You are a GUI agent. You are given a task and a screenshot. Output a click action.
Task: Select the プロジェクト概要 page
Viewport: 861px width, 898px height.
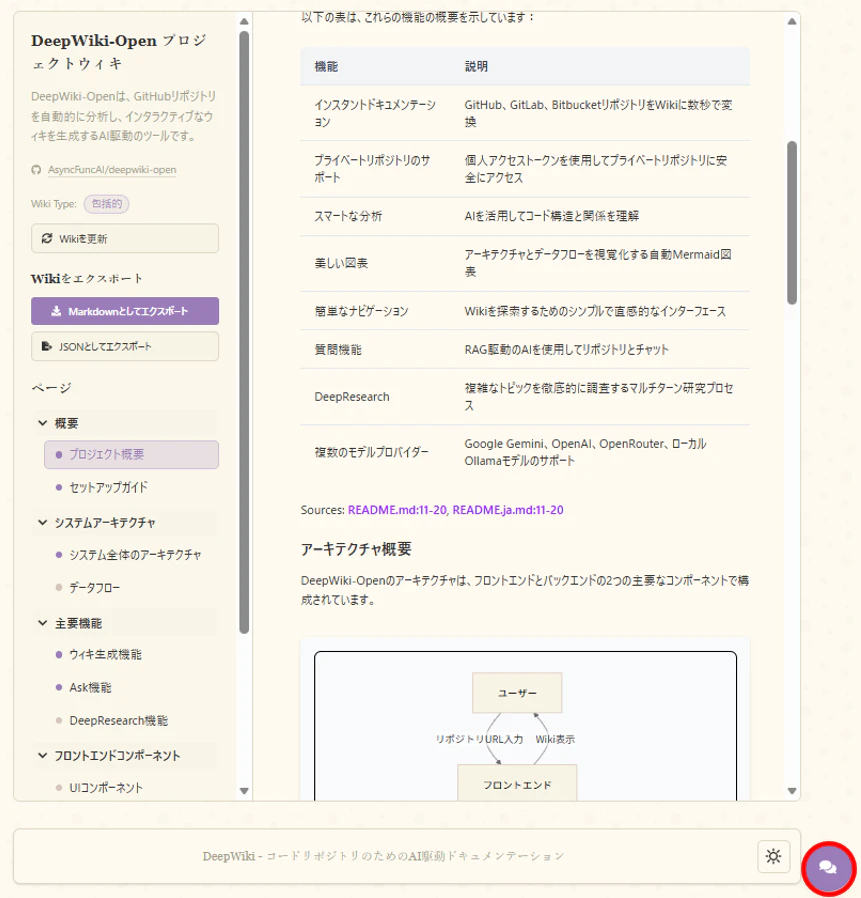131,455
